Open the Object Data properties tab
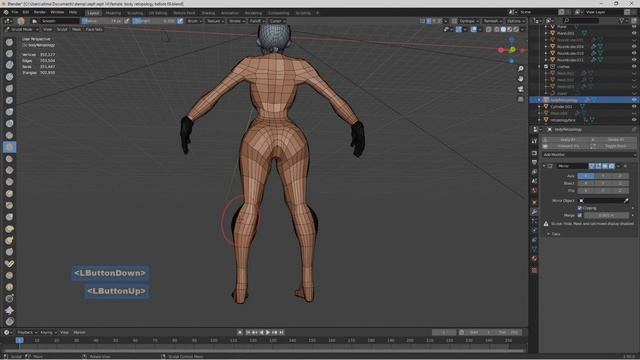640x360 pixels. click(x=534, y=249)
